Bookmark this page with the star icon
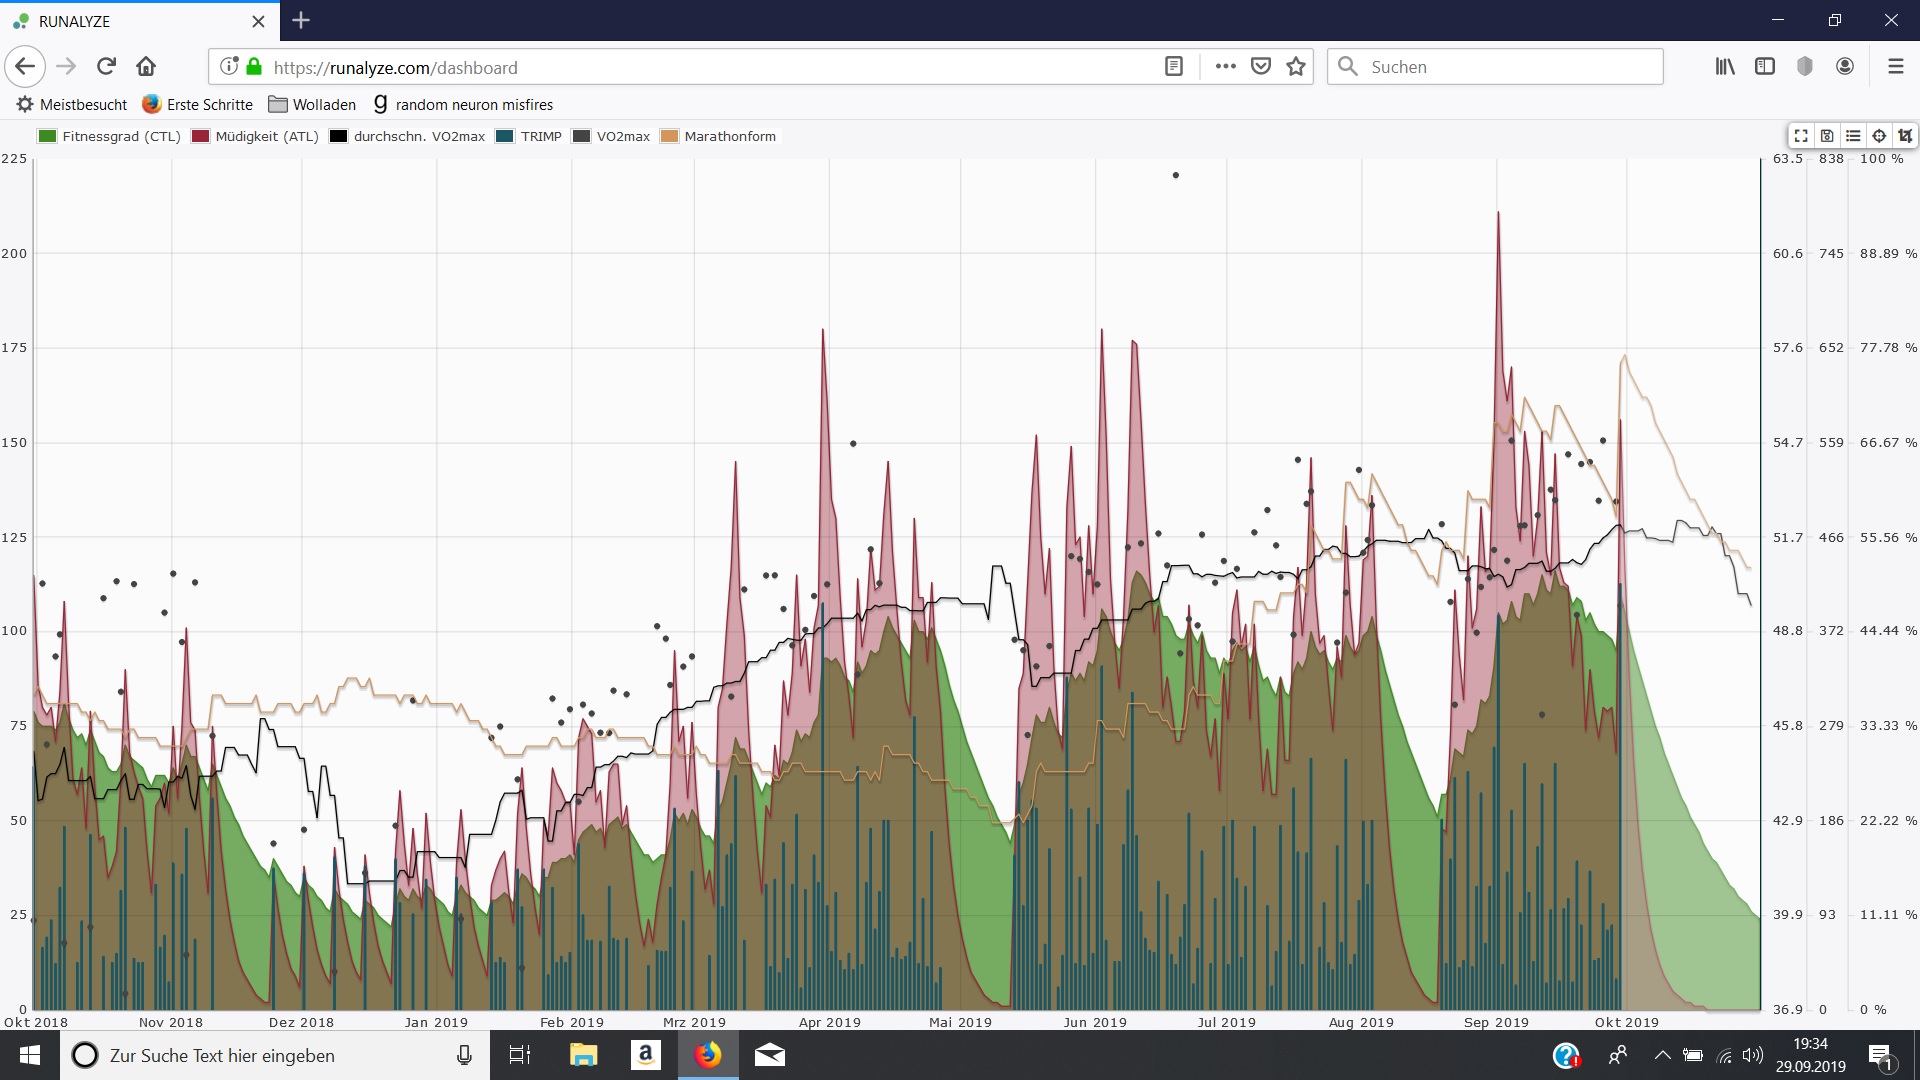Image resolution: width=1920 pixels, height=1080 pixels. (x=1296, y=67)
